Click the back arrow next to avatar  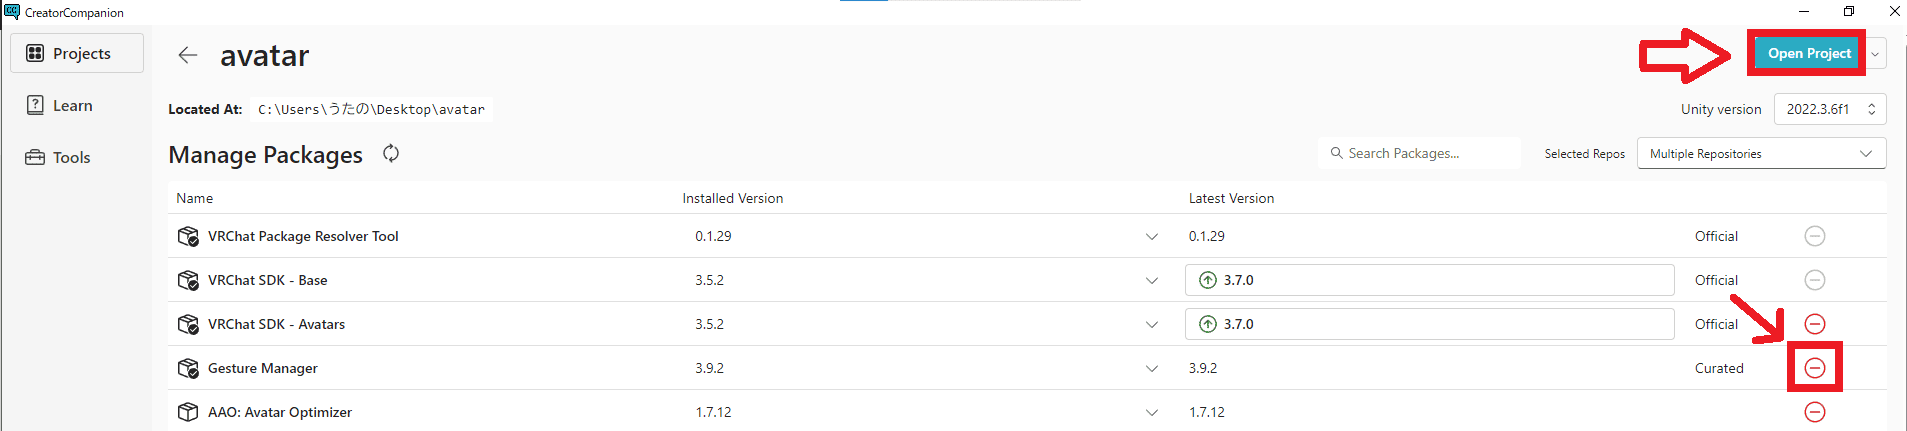(x=188, y=55)
